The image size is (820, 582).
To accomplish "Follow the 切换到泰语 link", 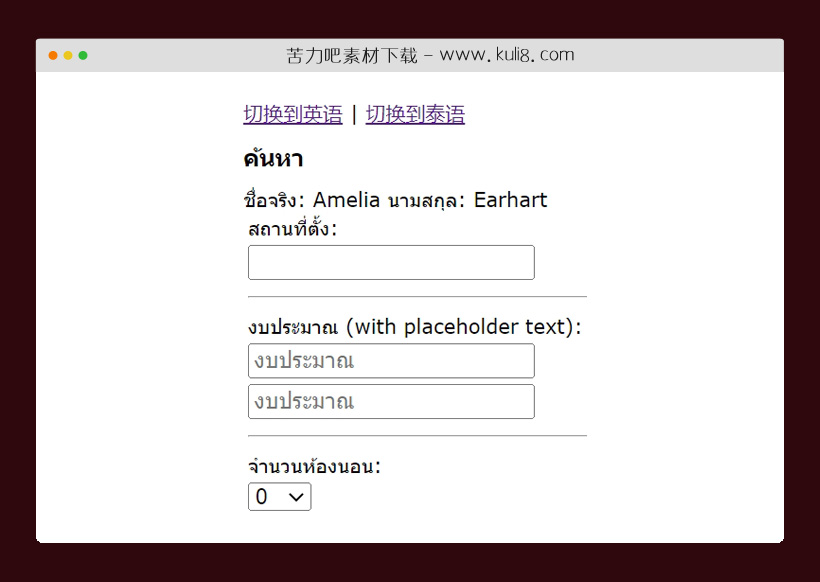I will (415, 115).
